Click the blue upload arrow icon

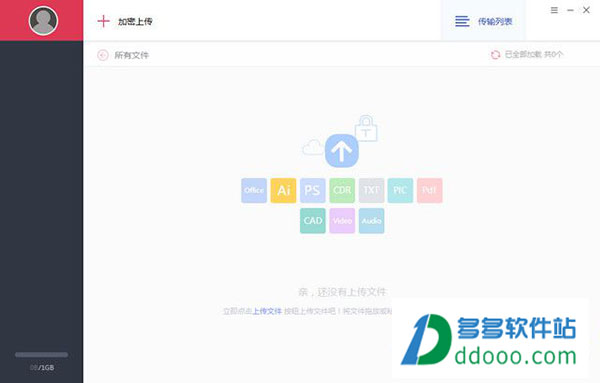[342, 151]
